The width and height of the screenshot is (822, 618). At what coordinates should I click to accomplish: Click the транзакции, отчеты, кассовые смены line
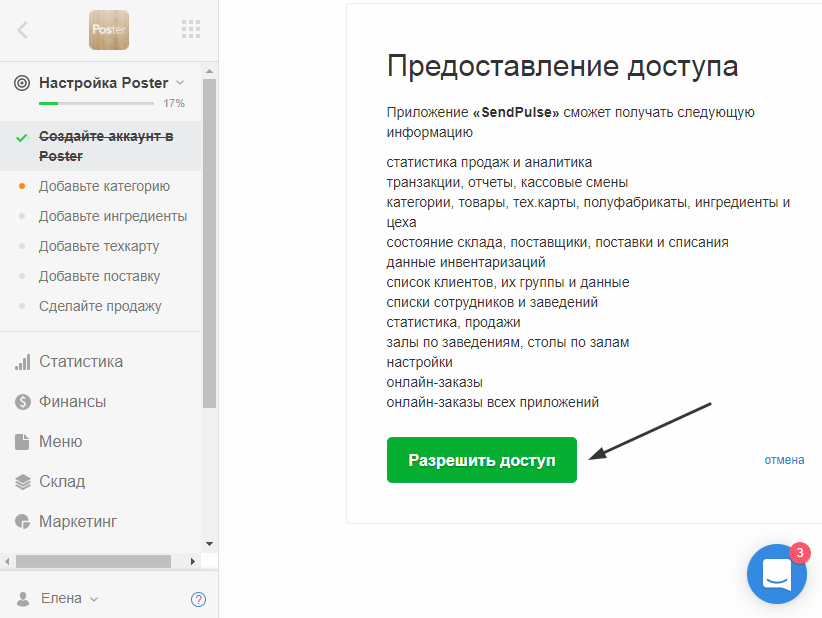coord(507,182)
